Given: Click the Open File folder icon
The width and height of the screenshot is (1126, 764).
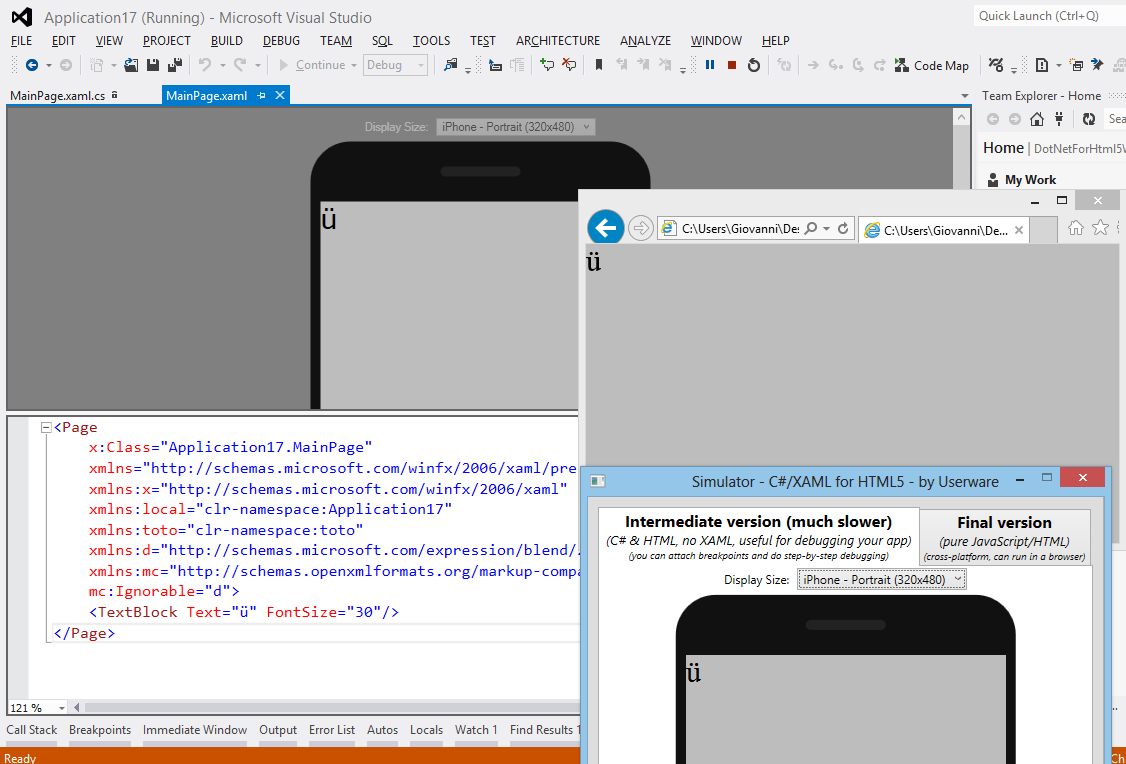Looking at the screenshot, I should click(131, 65).
